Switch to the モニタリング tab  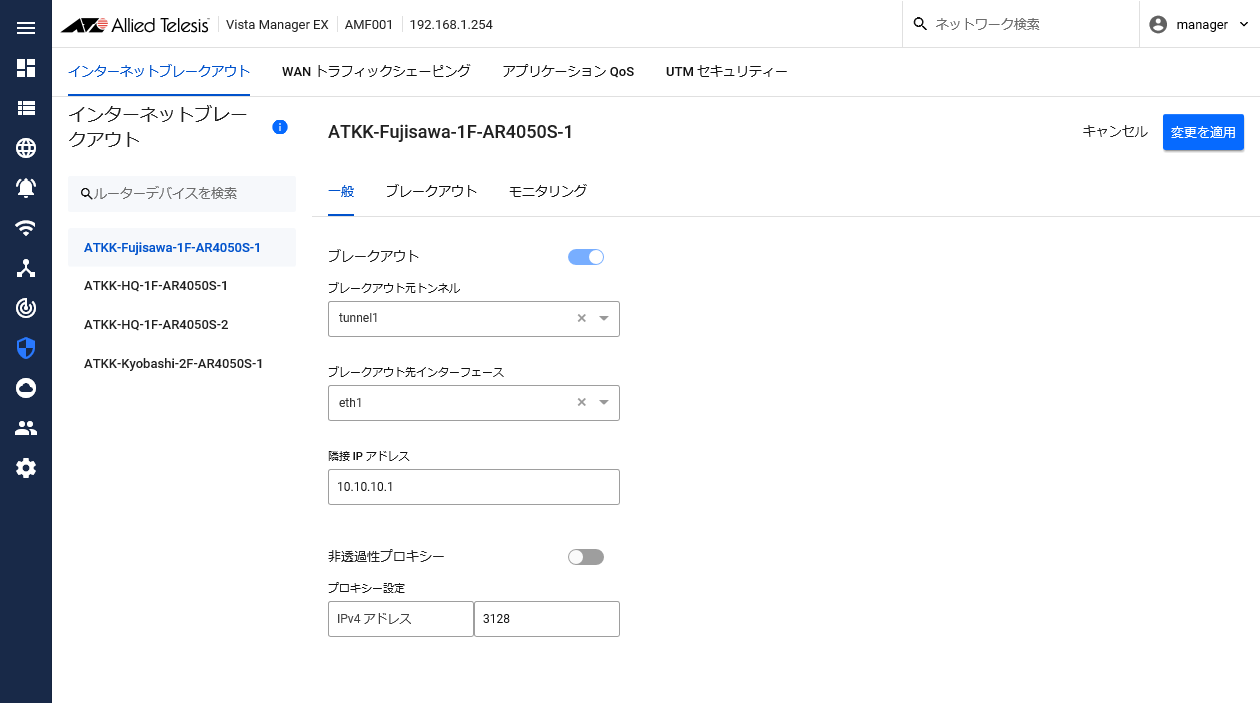pyautogui.click(x=547, y=191)
